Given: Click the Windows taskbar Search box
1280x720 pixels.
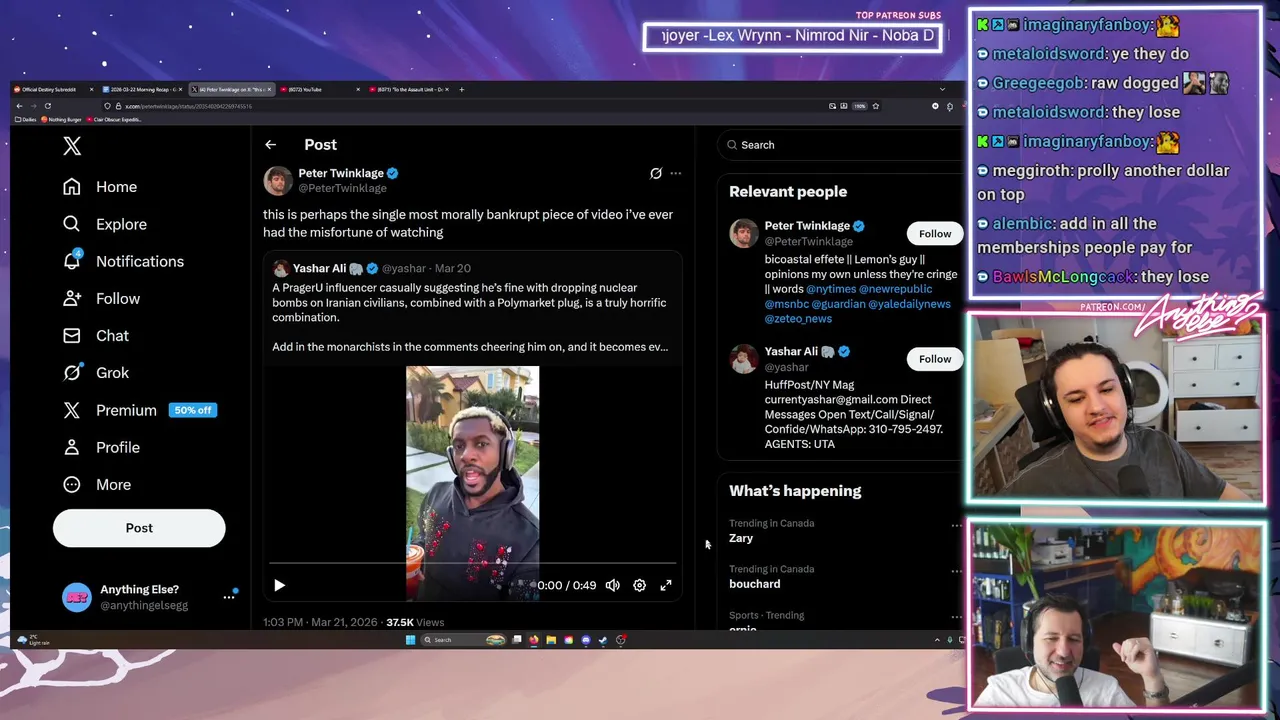Looking at the screenshot, I should point(463,640).
